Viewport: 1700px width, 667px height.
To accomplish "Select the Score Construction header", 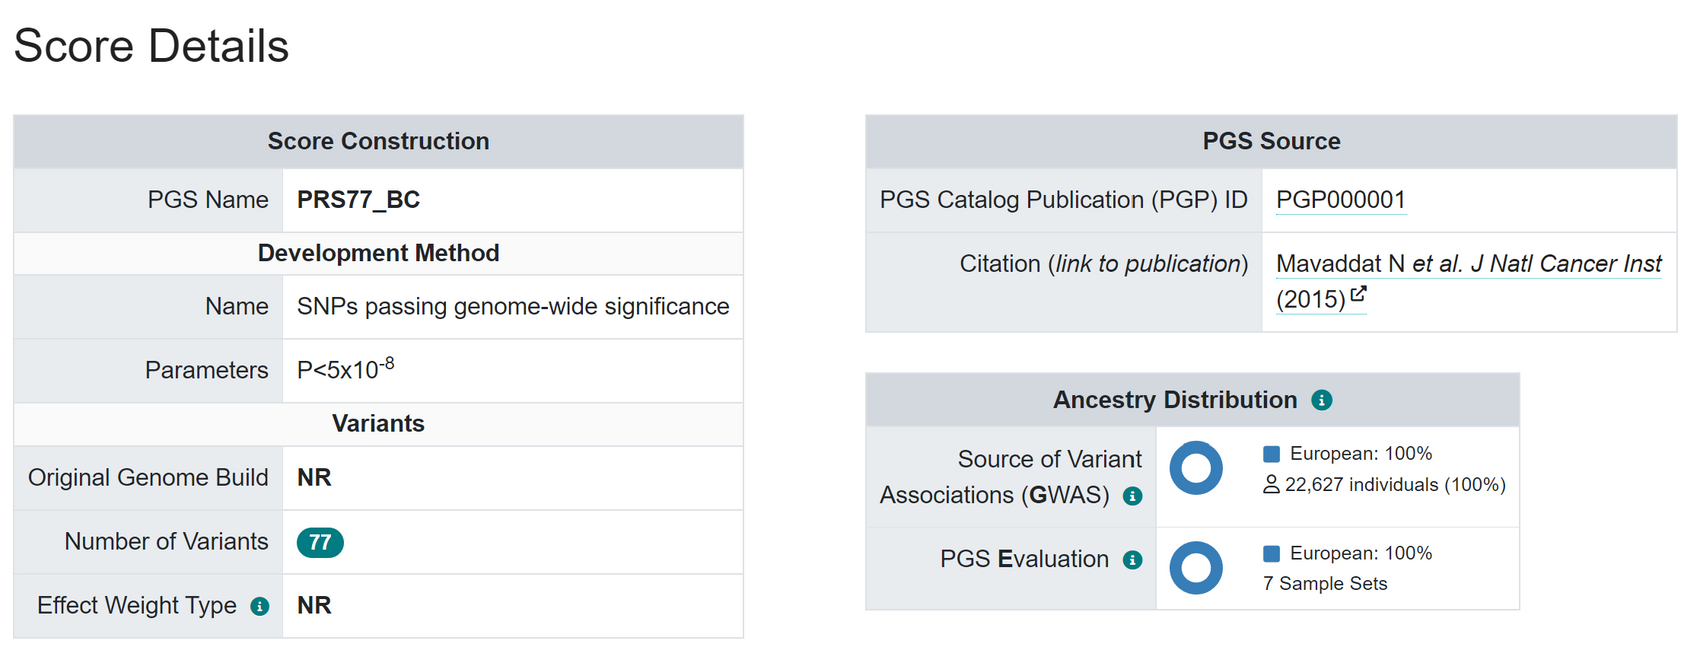I will pyautogui.click(x=378, y=141).
